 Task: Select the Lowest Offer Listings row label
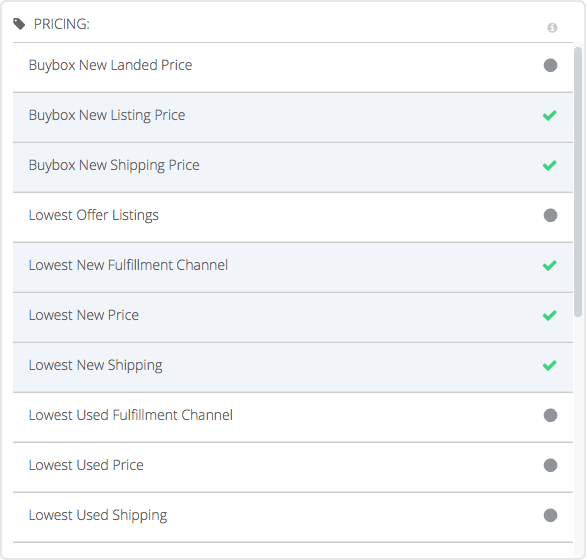click(93, 215)
